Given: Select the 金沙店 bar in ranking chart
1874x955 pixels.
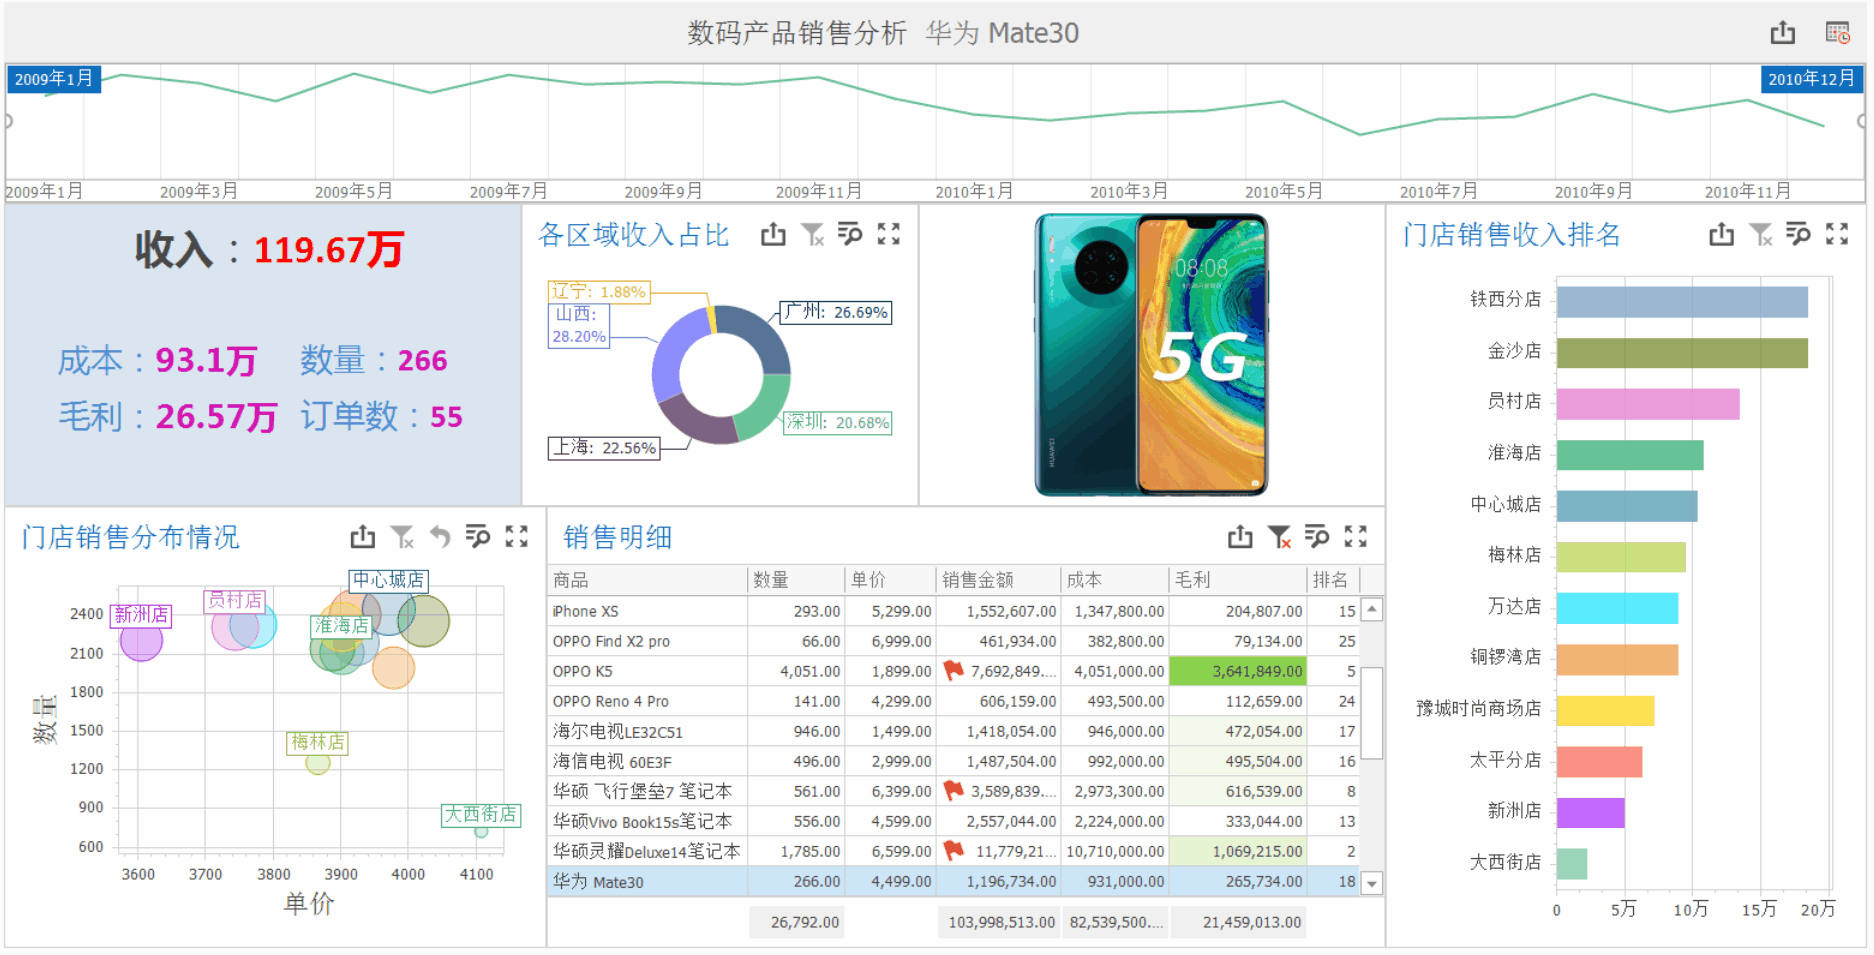Looking at the screenshot, I should click(x=1682, y=353).
